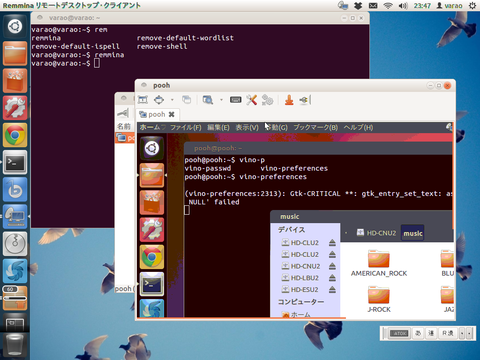The width and height of the screenshot is (480, 360).
Task: Launch remote desktop Chrome icon
Action: [x=152, y=257]
